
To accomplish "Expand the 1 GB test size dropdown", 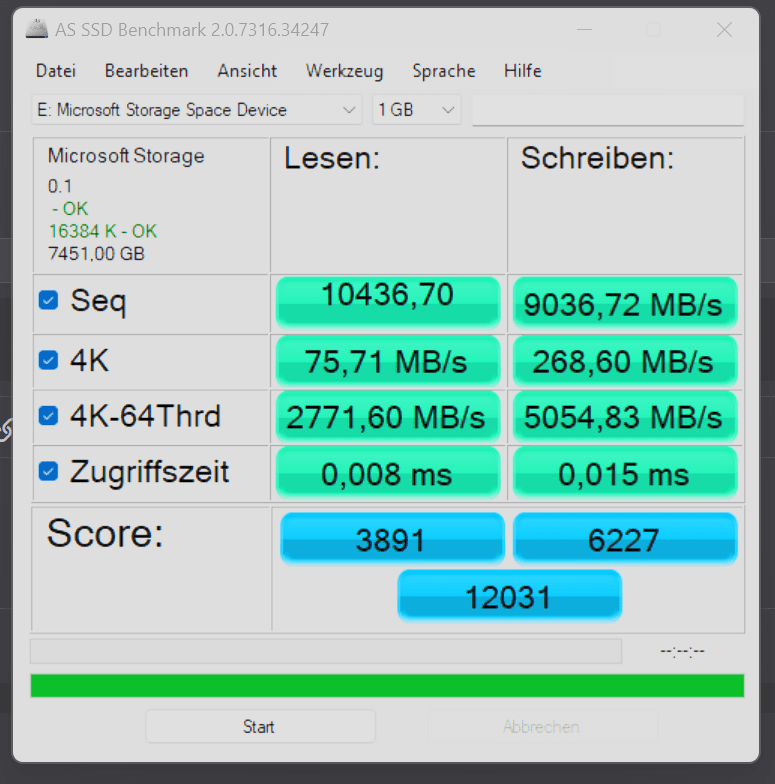I will 416,110.
